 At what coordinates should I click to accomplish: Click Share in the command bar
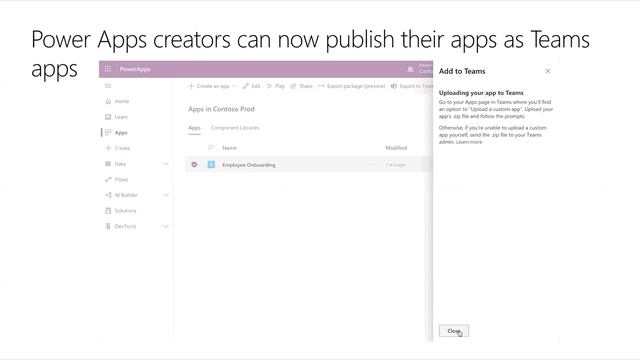coord(301,86)
